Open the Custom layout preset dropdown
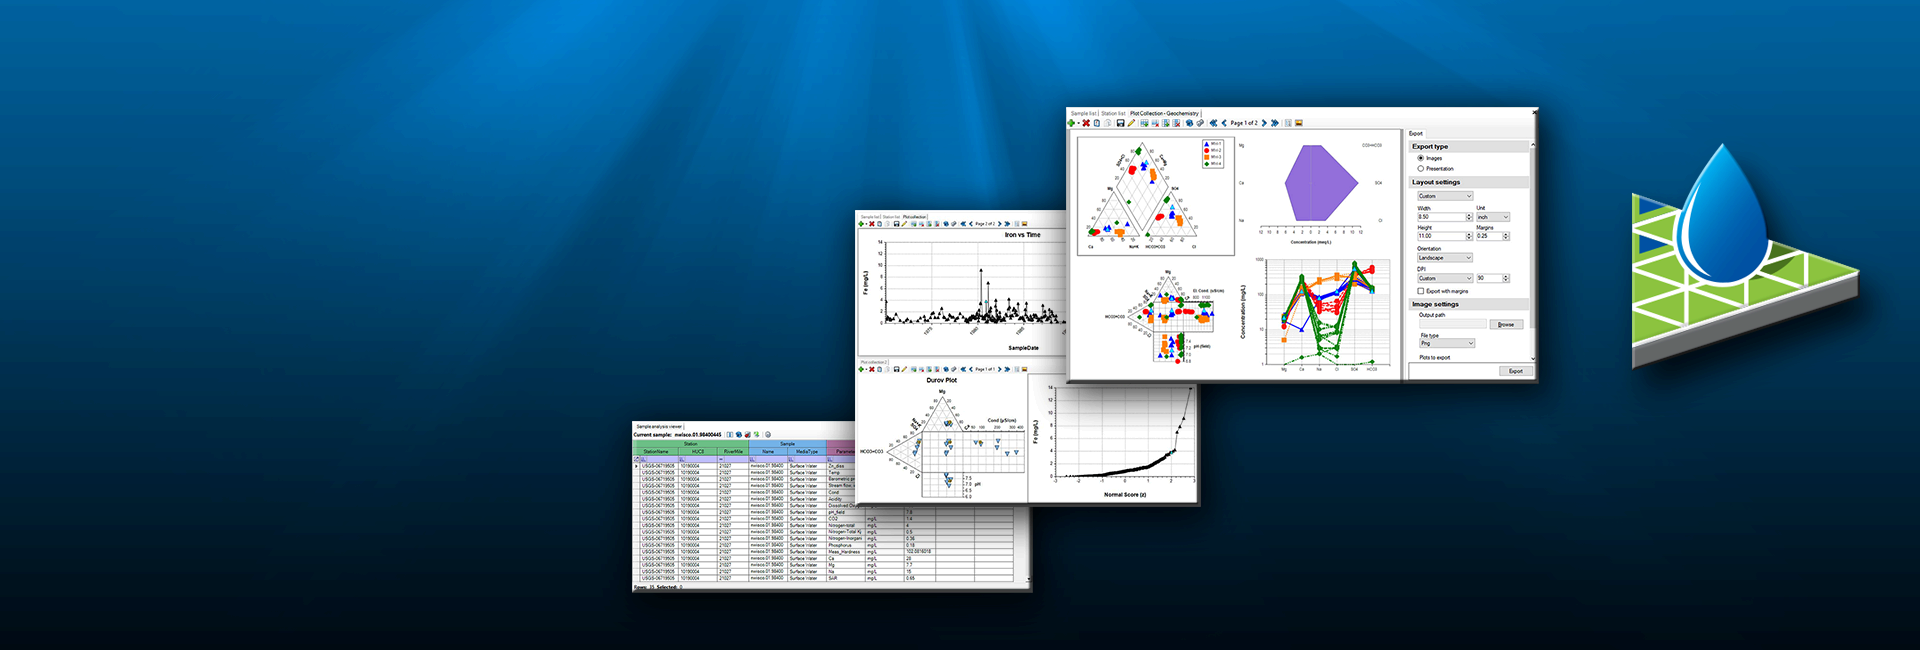The height and width of the screenshot is (650, 1920). [x=1444, y=196]
